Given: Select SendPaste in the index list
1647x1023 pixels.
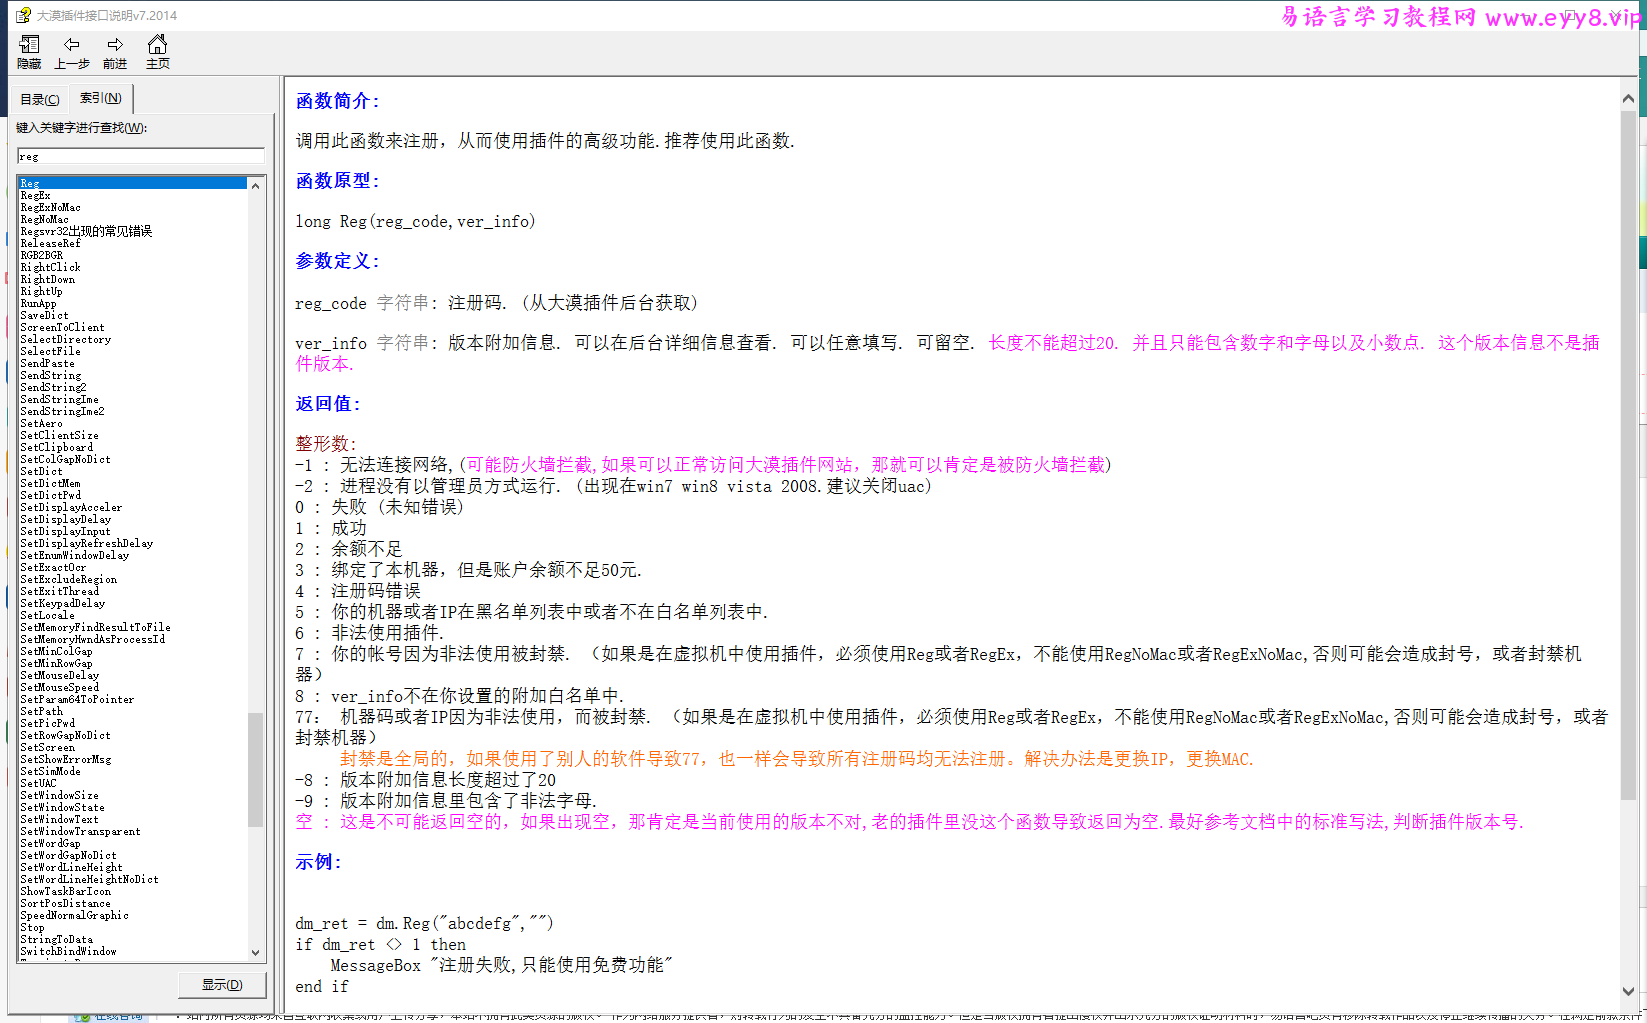Looking at the screenshot, I should coord(47,363).
